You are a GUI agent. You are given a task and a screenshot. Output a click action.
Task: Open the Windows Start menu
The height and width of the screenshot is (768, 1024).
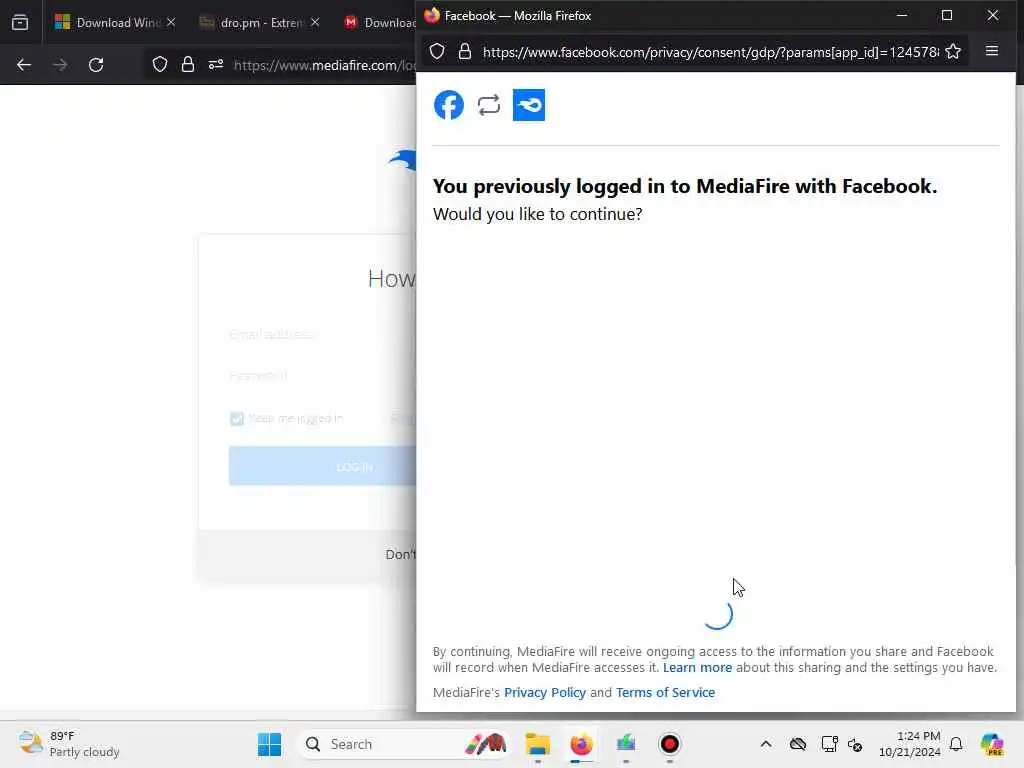tap(269, 744)
